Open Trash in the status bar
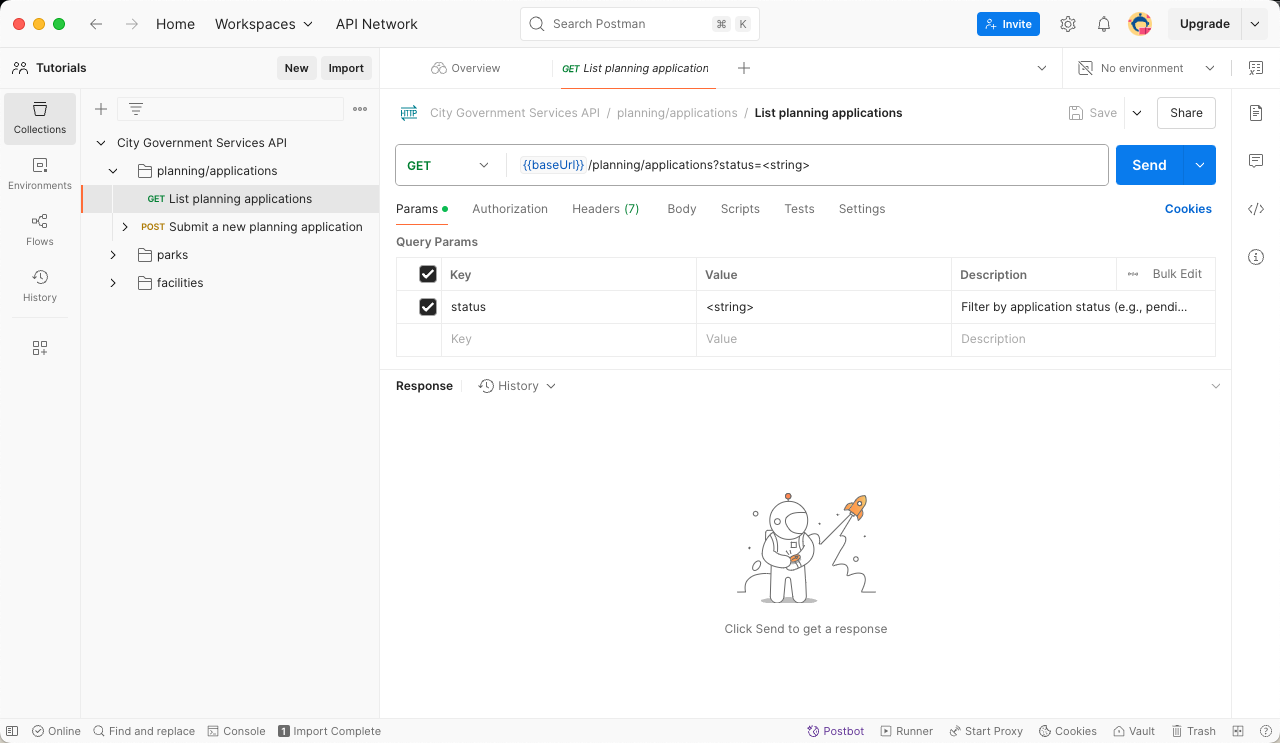 pos(1194,731)
